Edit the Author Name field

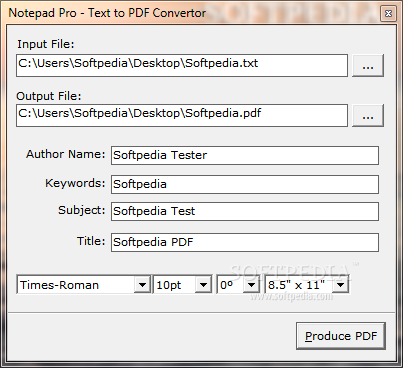click(x=245, y=155)
